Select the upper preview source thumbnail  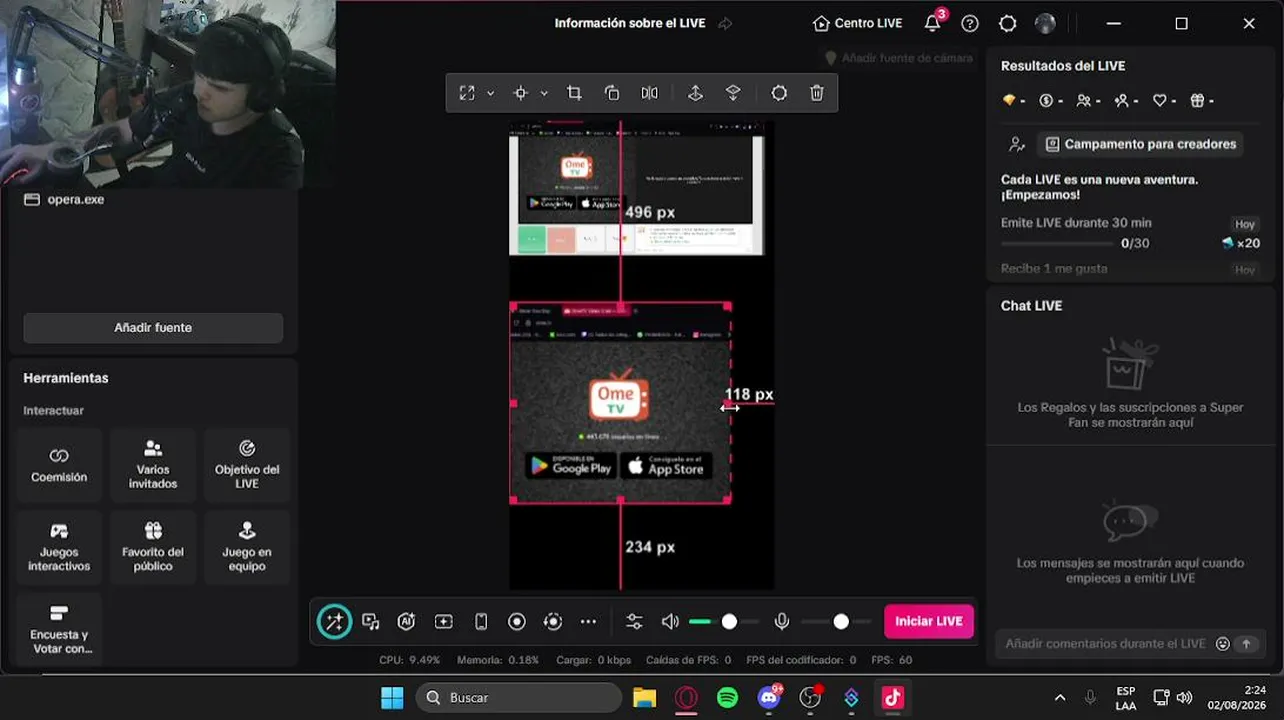[x=636, y=189]
